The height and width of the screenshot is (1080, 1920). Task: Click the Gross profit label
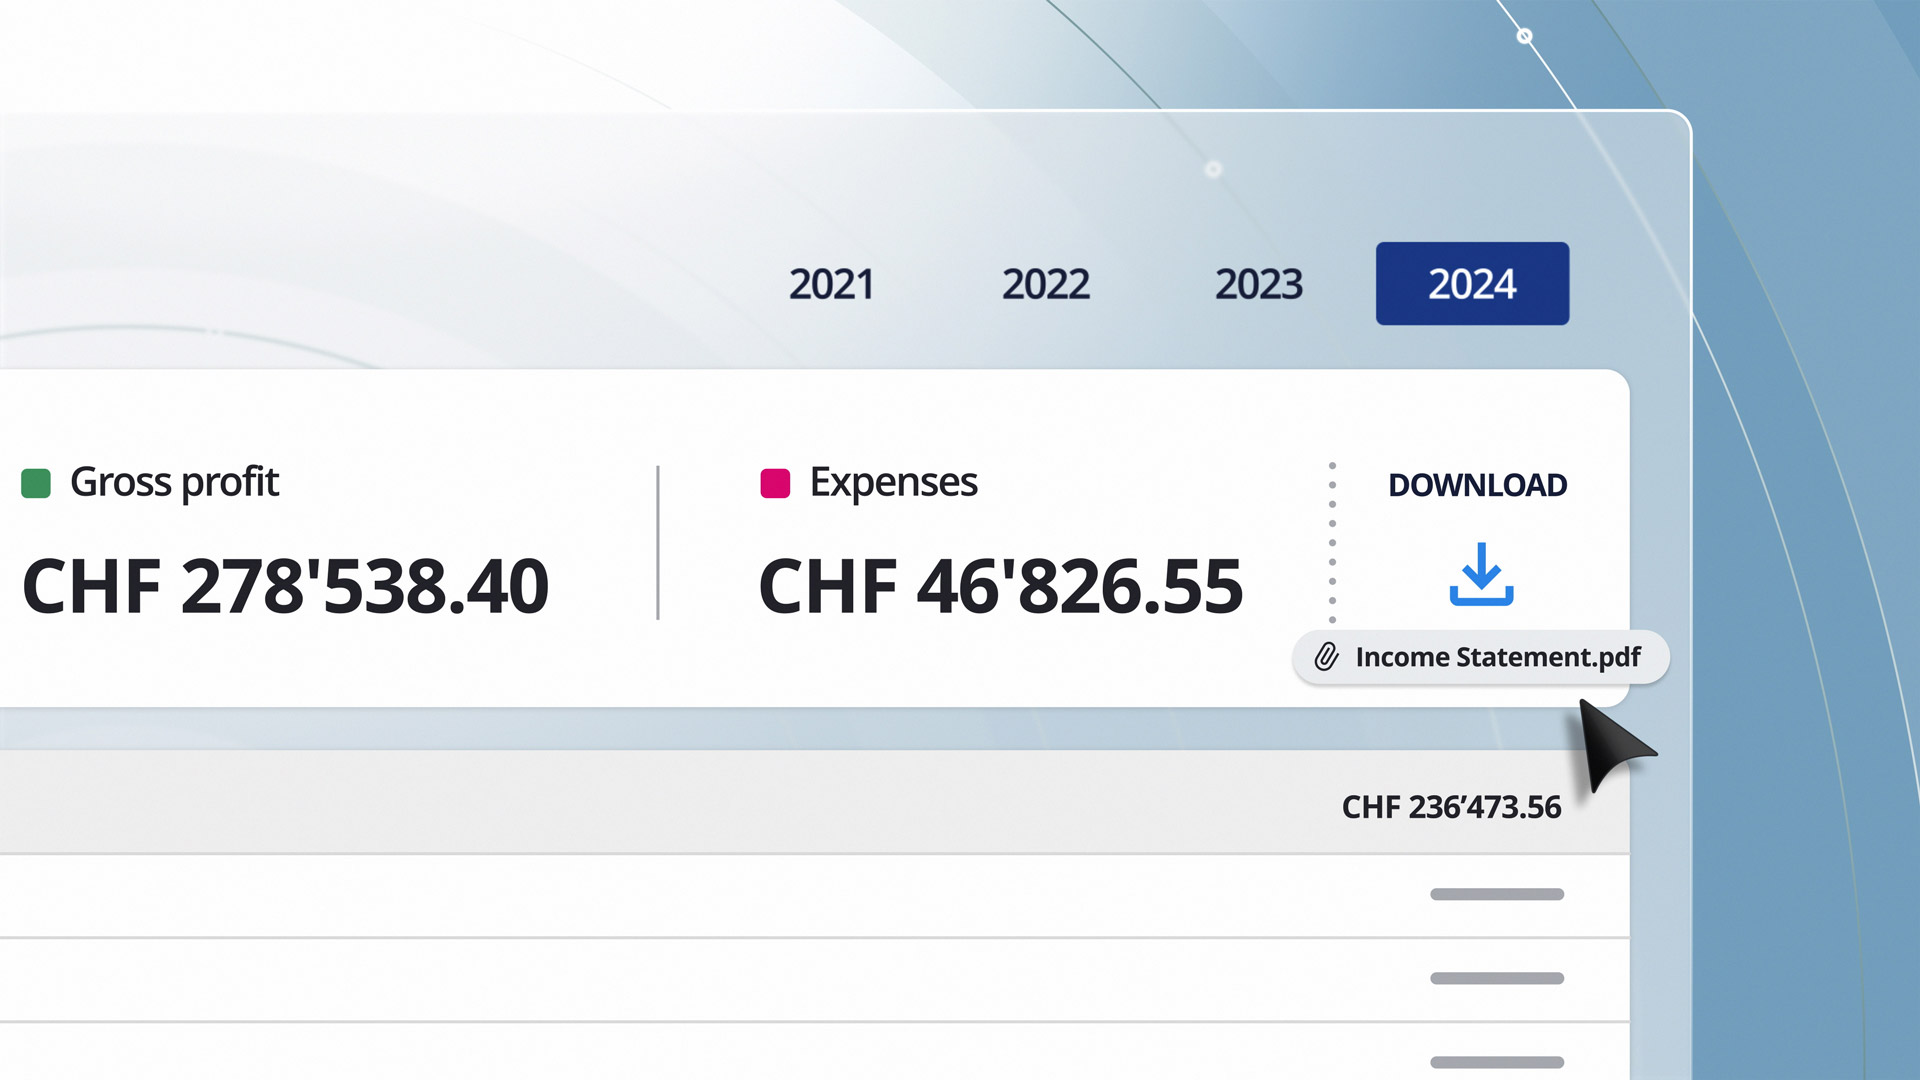click(174, 482)
